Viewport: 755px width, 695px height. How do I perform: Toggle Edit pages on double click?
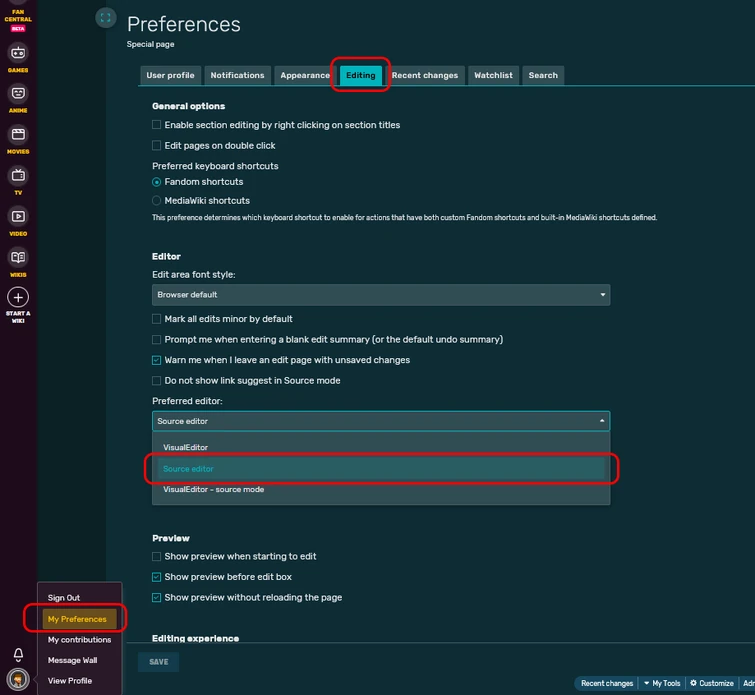coord(156,146)
